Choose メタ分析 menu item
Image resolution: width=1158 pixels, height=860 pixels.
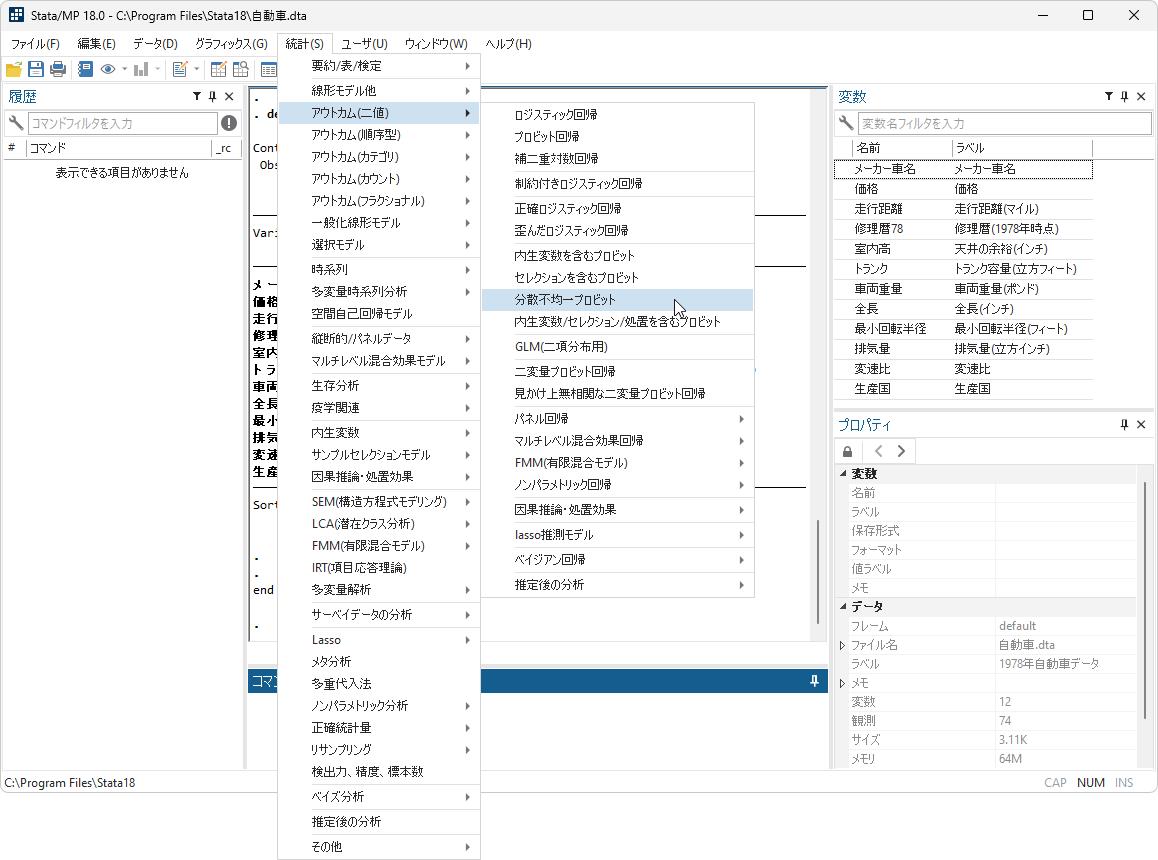click(x=379, y=661)
